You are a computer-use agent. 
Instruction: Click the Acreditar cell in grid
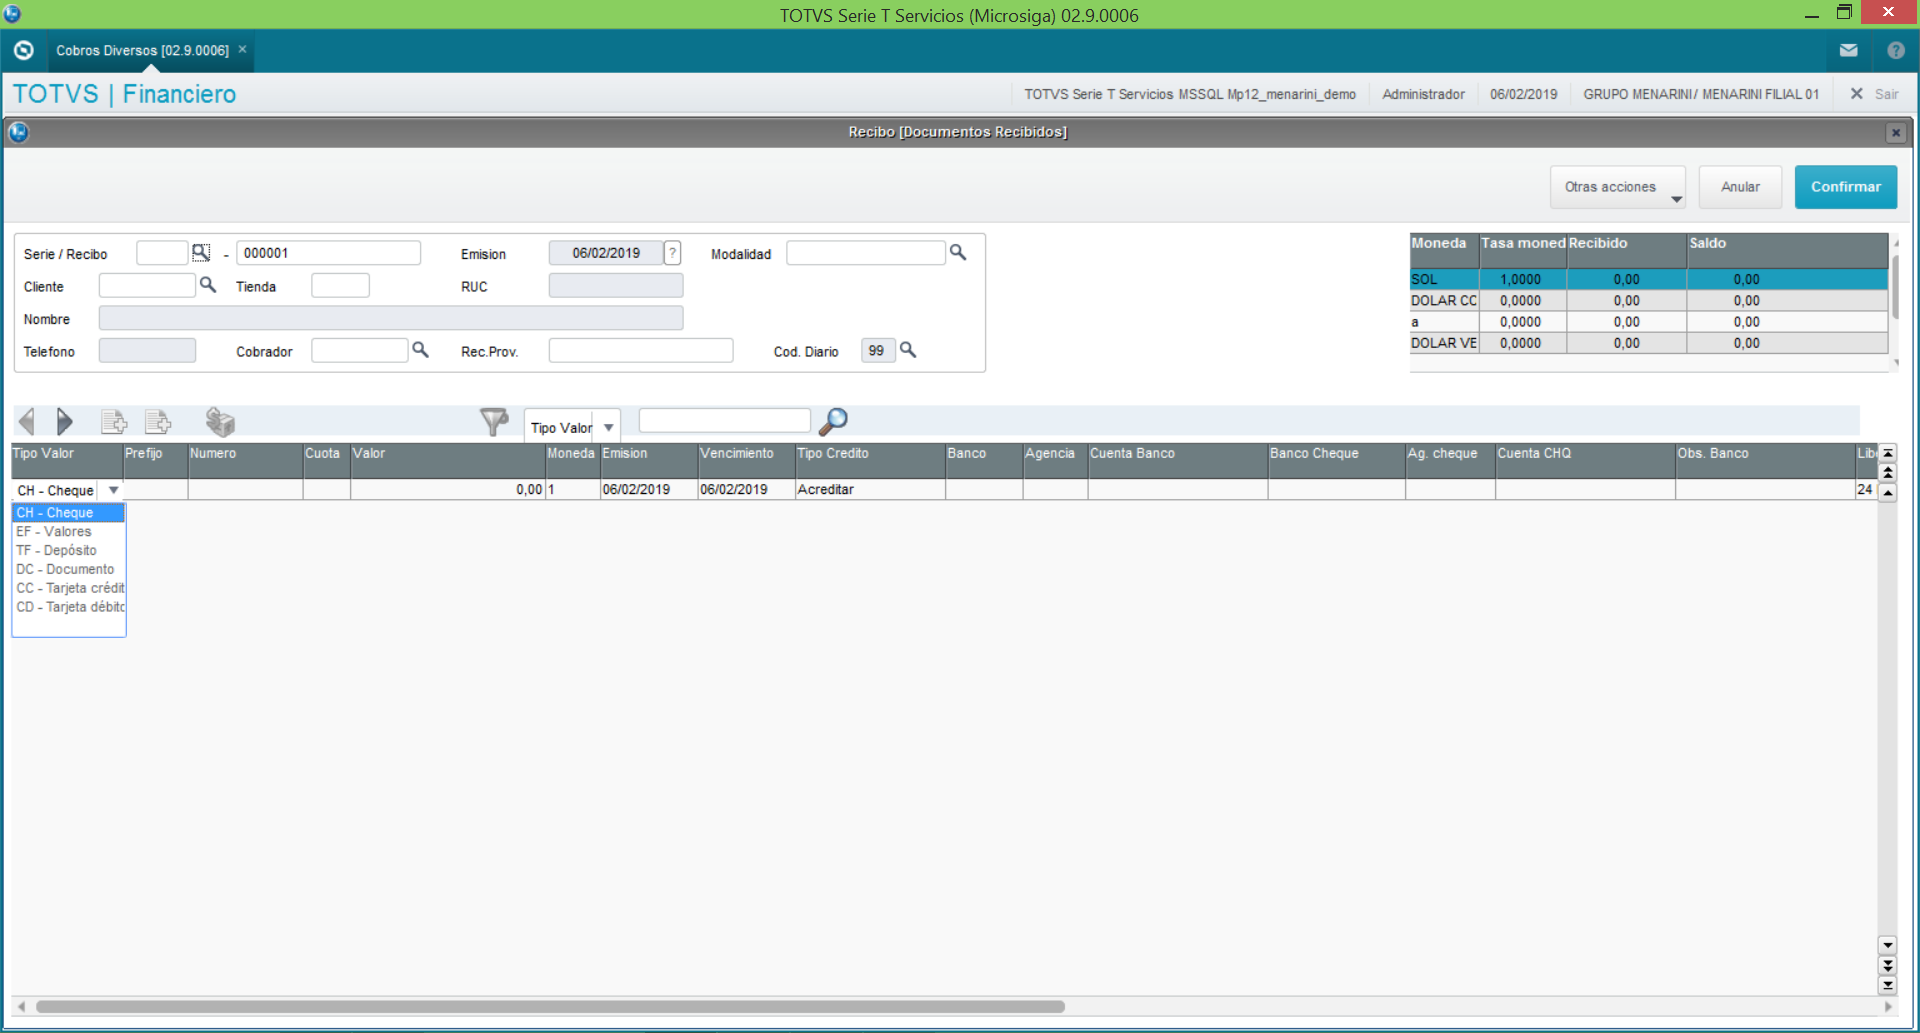[x=870, y=489]
